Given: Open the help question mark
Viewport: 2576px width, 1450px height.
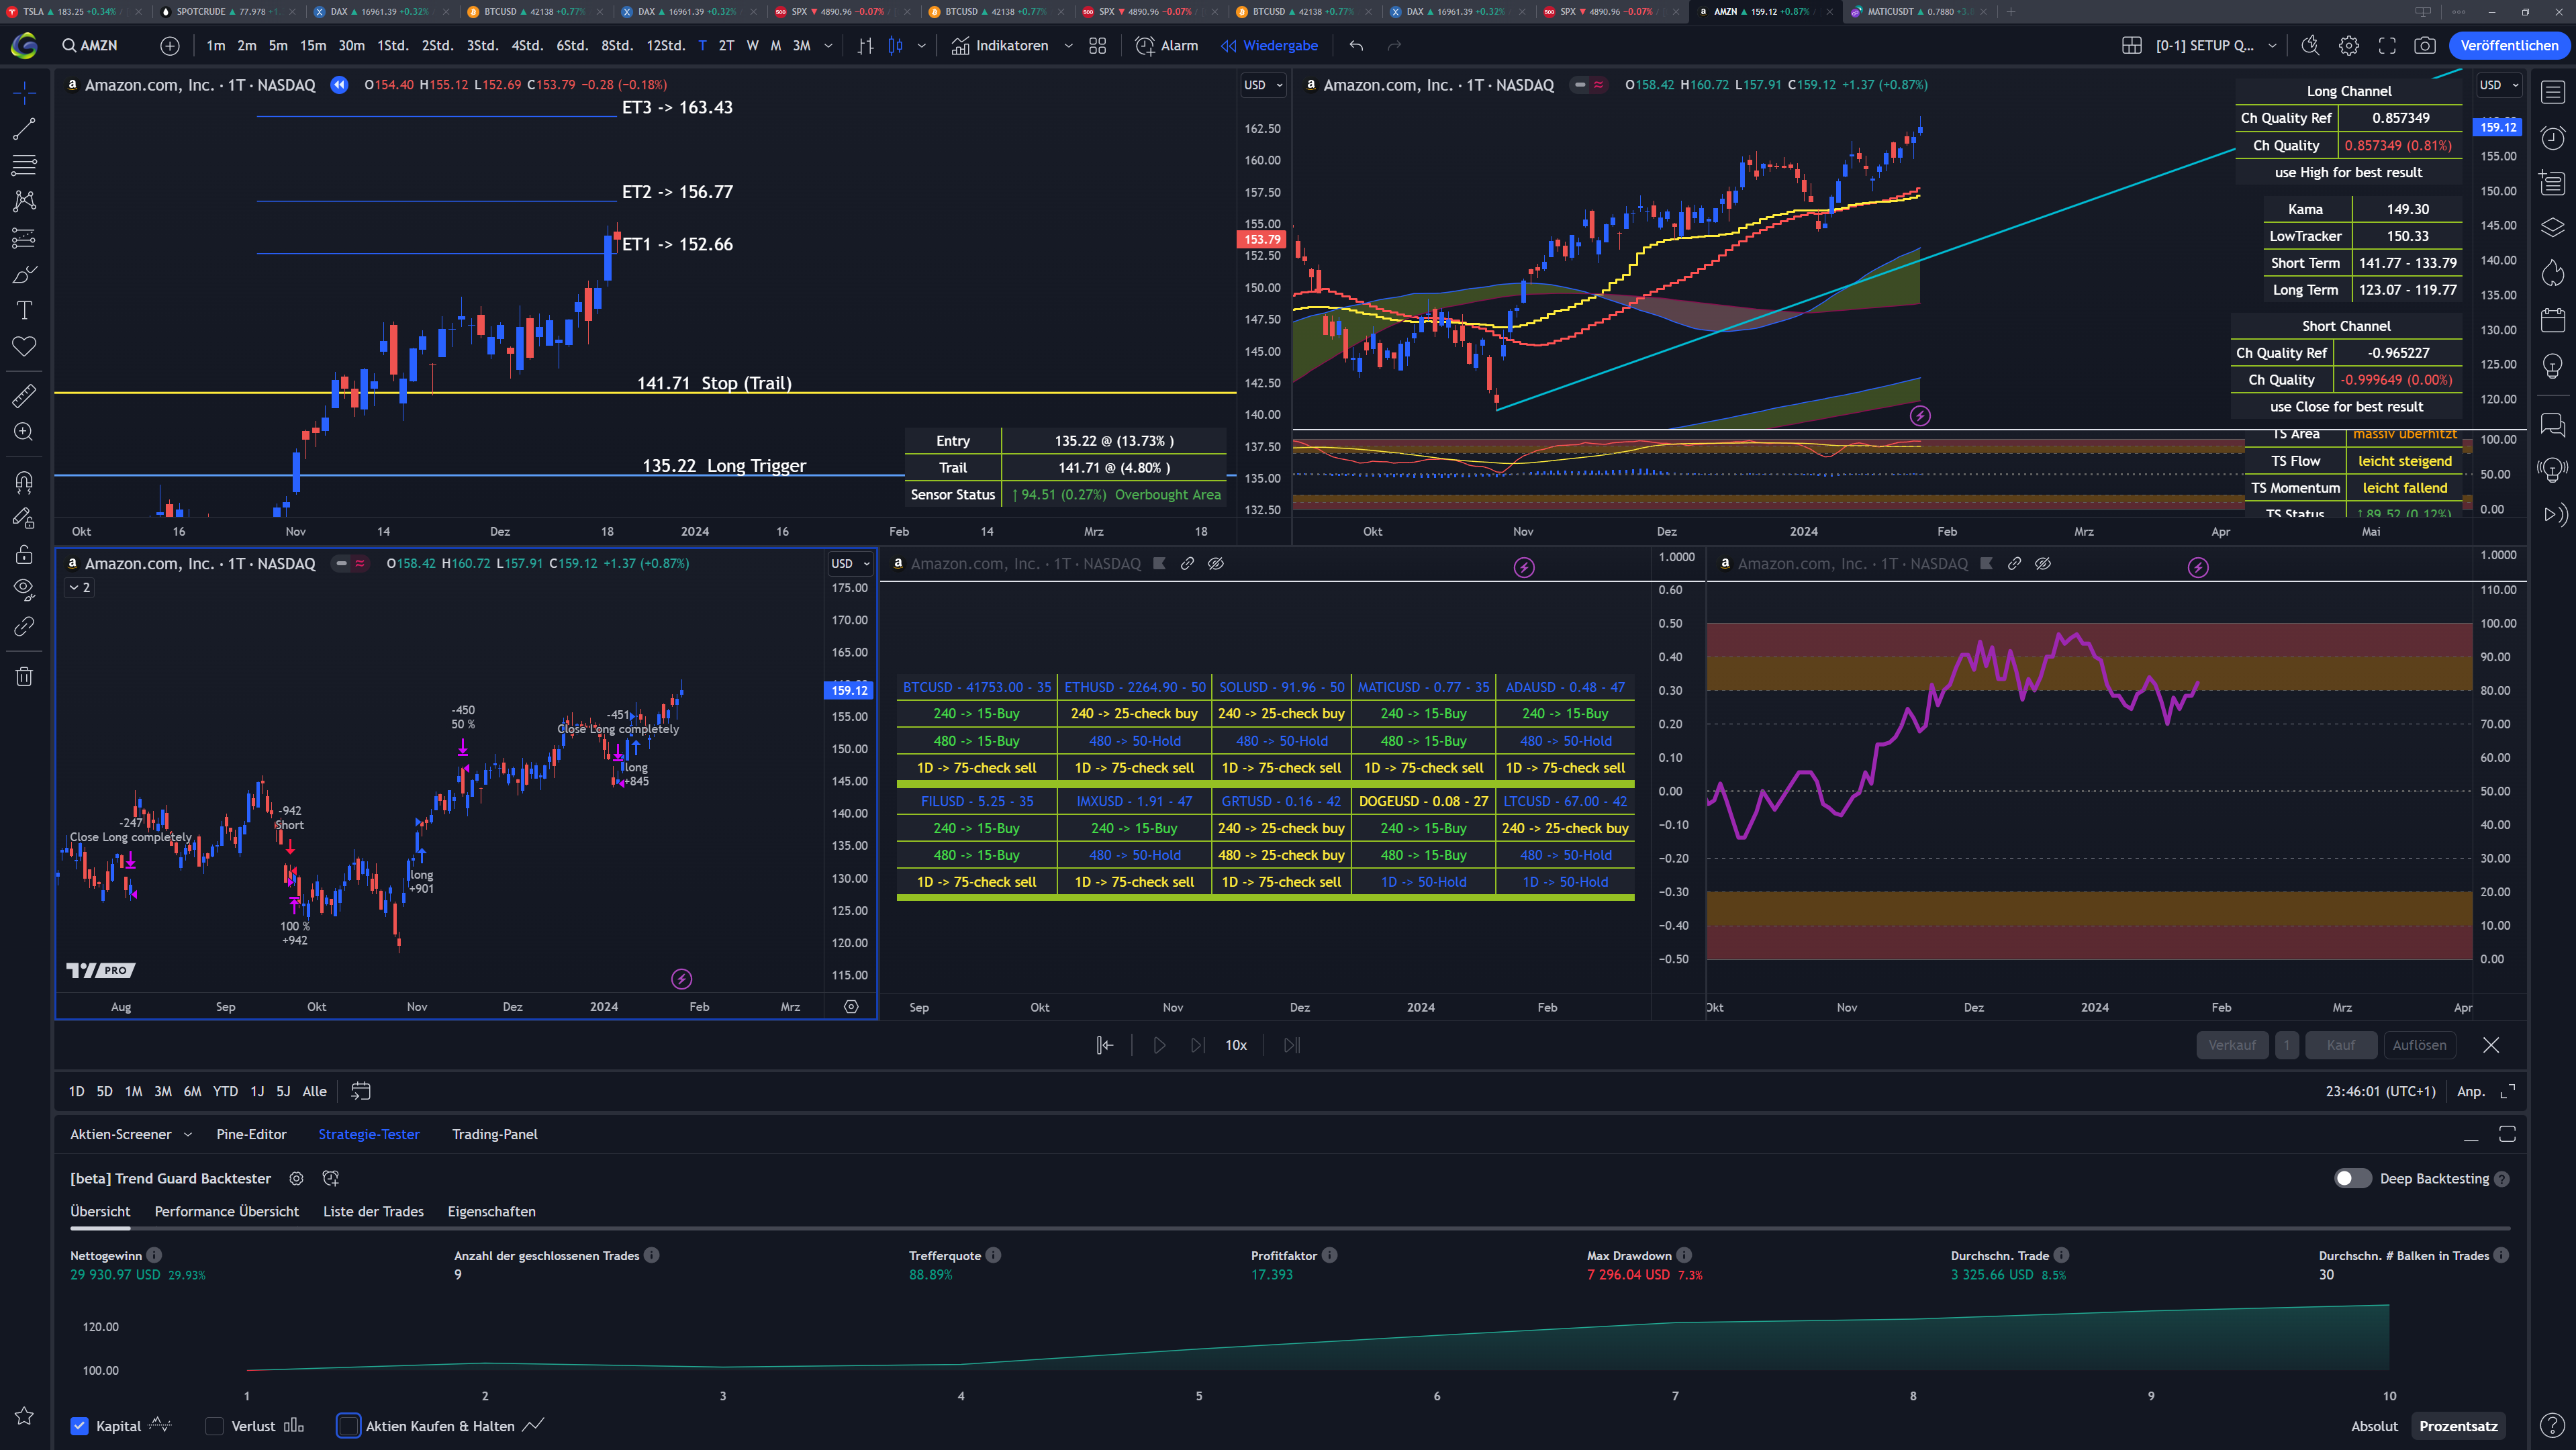Looking at the screenshot, I should point(2553,1426).
